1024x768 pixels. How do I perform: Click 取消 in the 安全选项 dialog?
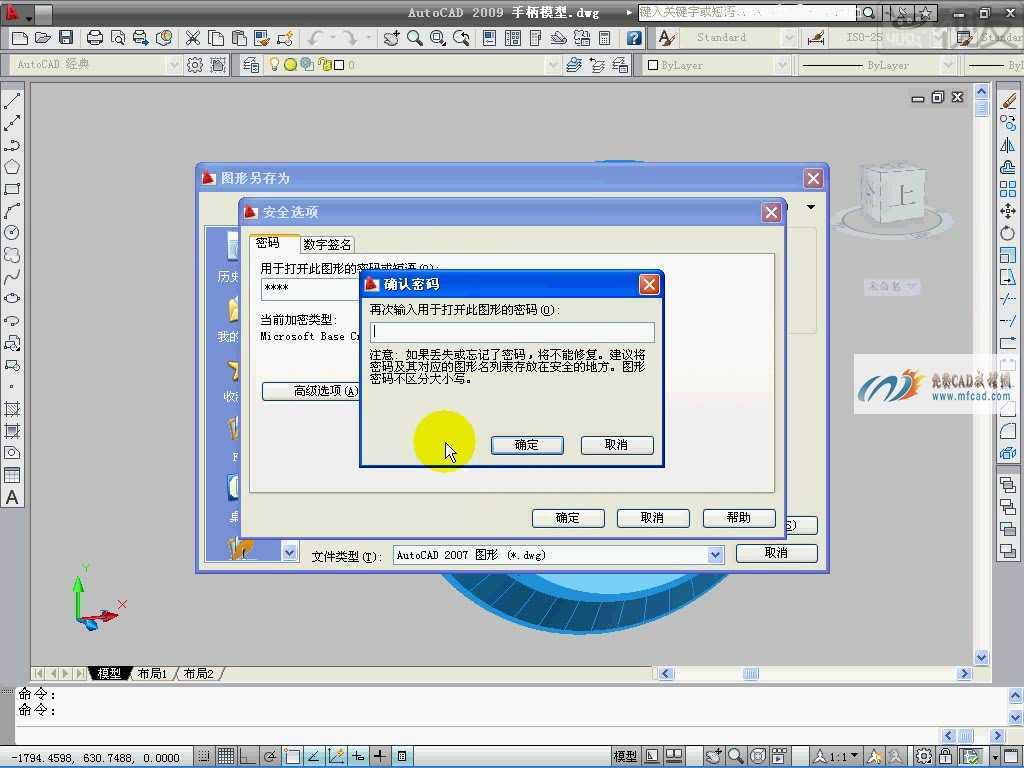tap(652, 518)
